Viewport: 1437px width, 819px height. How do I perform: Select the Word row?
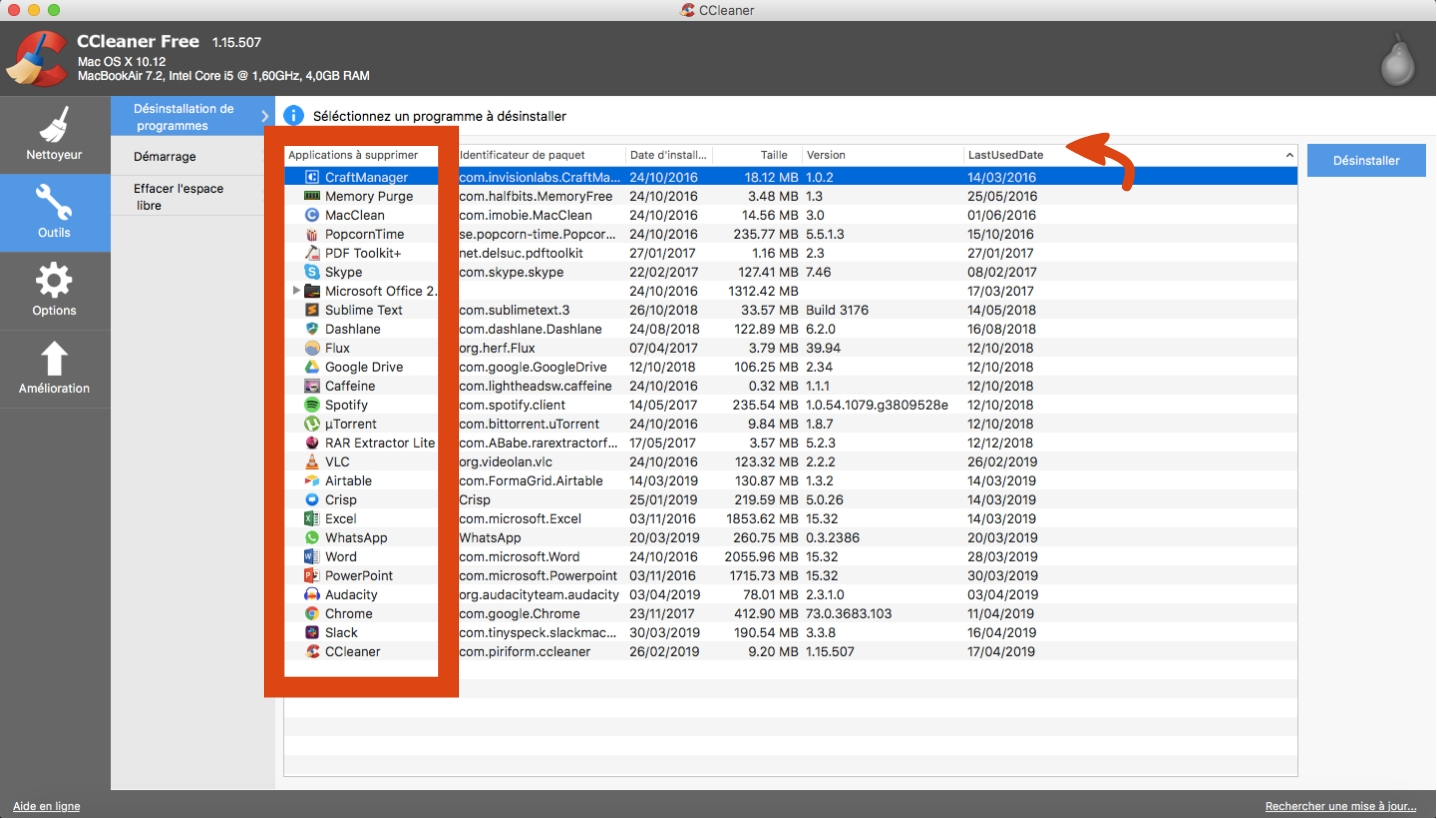click(x=791, y=557)
